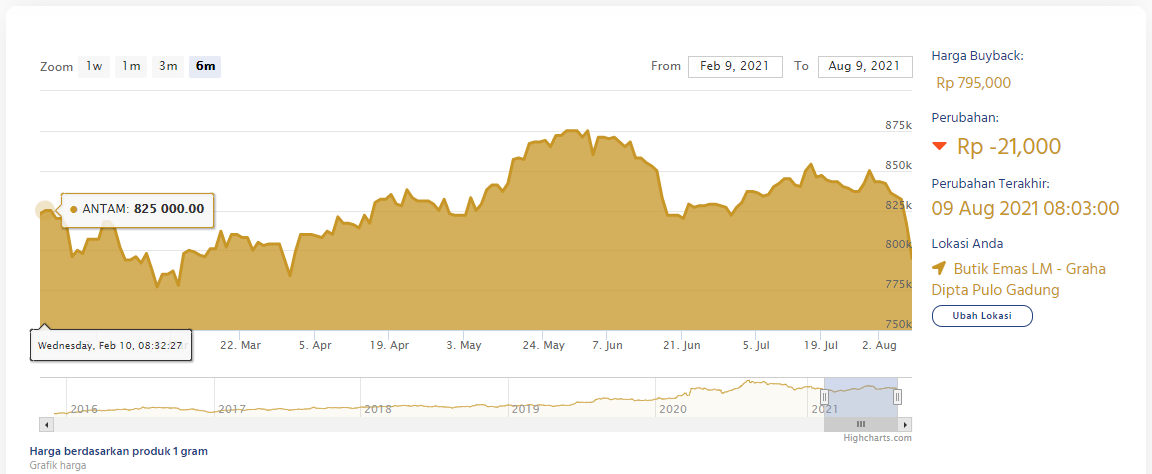Click the navigator left scroll arrow
Screen dimensions: 1152x474
pyautogui.click(x=46, y=424)
